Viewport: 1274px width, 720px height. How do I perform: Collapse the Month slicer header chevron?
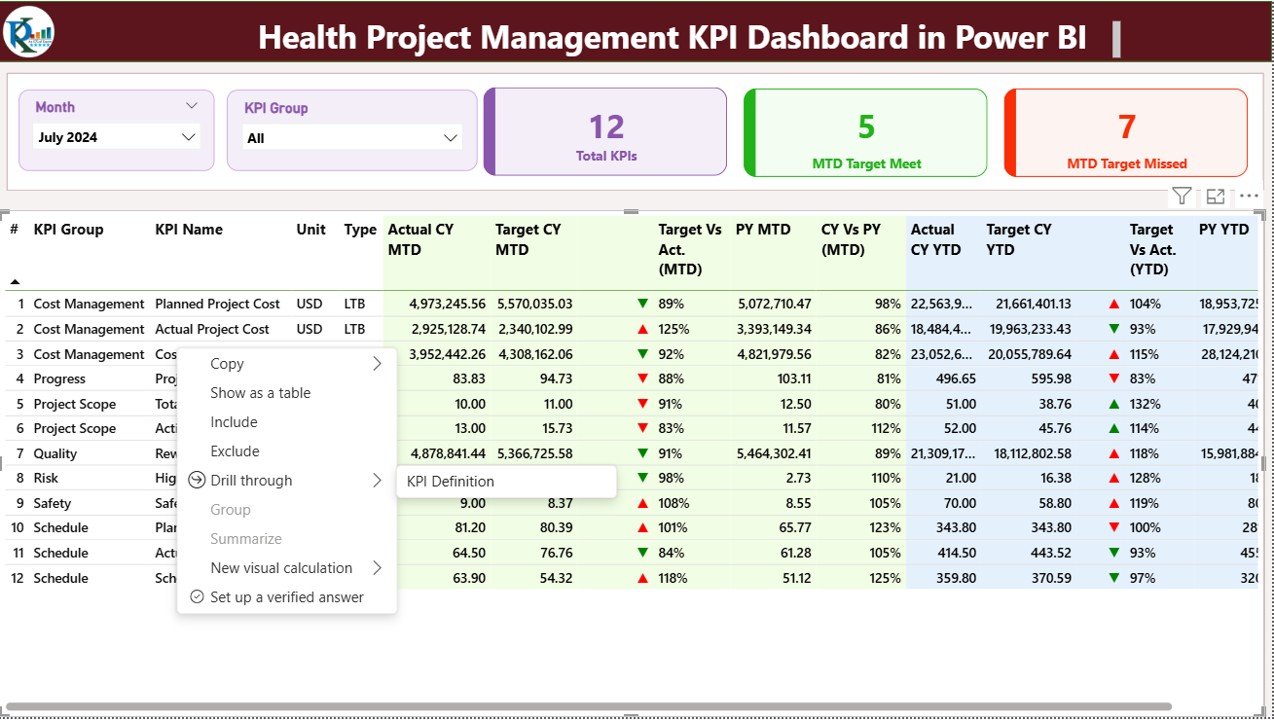[191, 106]
